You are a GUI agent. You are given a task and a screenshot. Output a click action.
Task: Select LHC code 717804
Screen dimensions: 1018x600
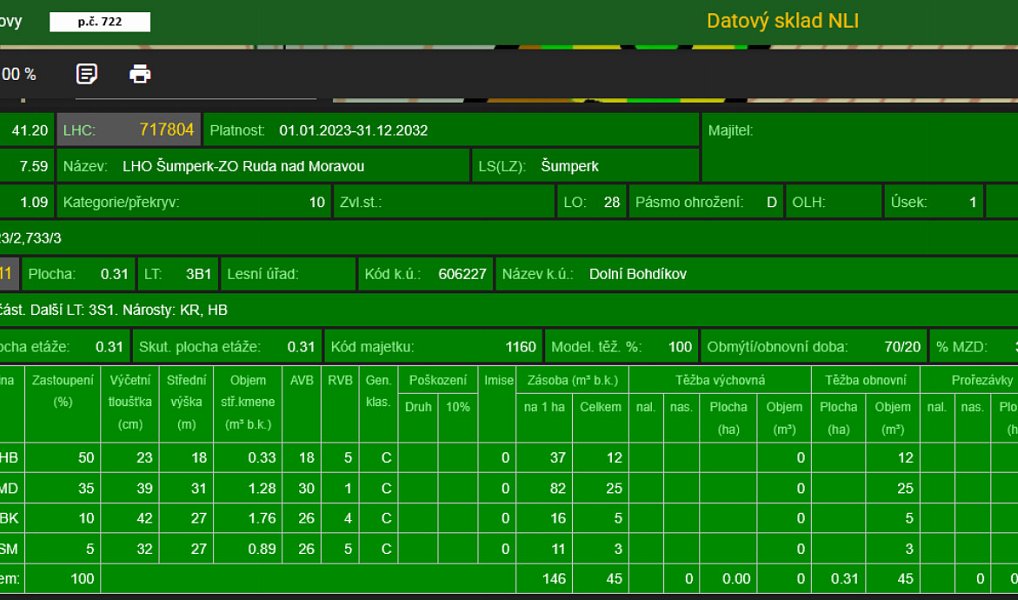pyautogui.click(x=166, y=130)
